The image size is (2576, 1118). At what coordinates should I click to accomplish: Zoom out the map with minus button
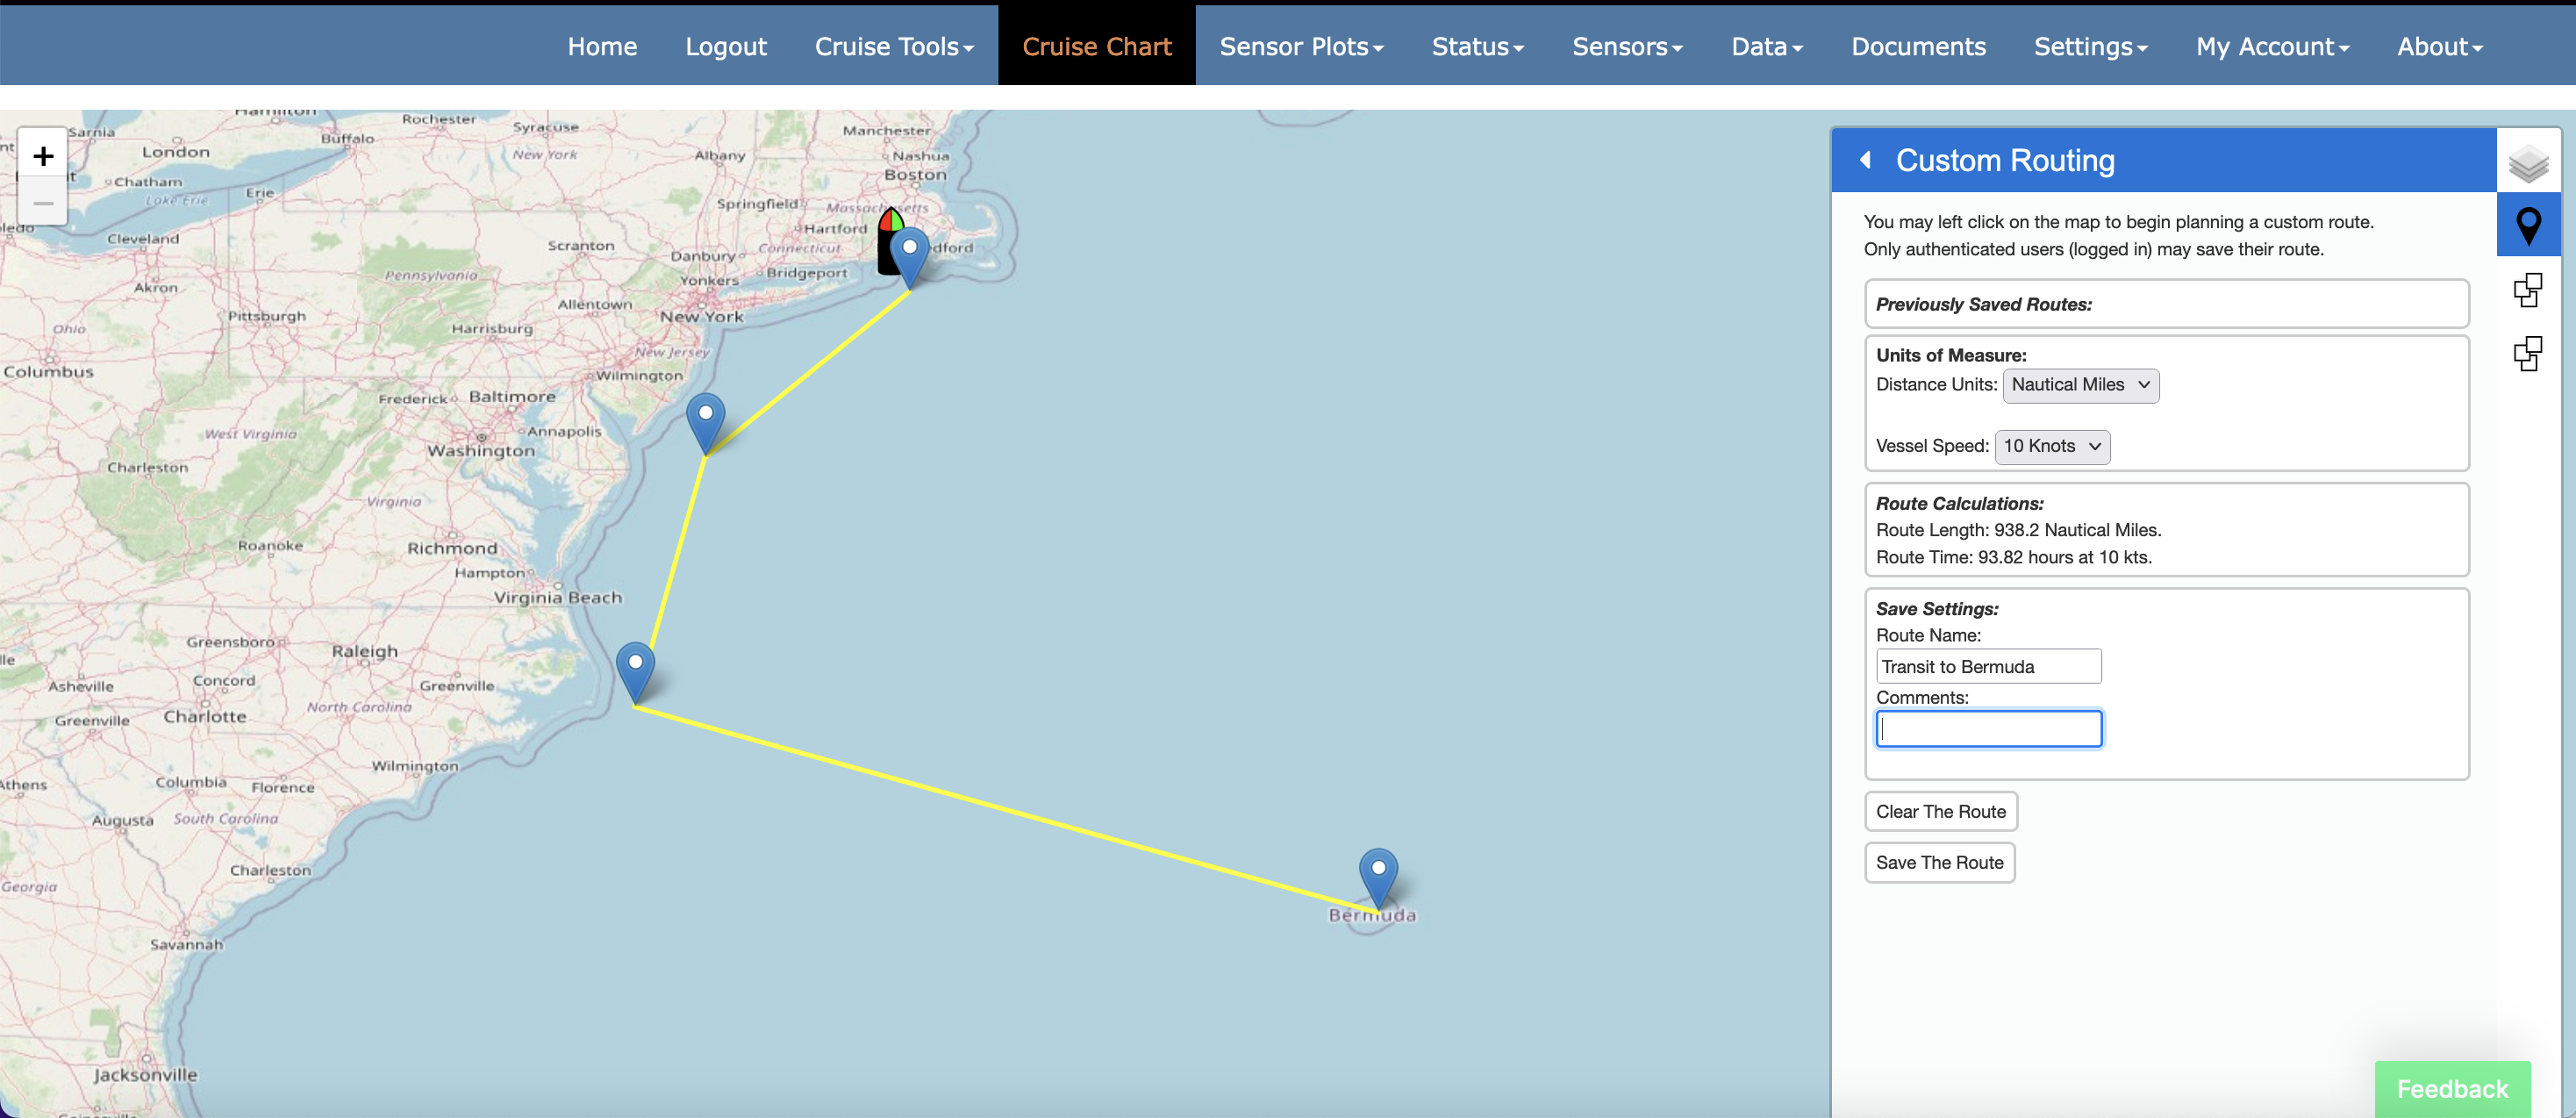click(43, 203)
